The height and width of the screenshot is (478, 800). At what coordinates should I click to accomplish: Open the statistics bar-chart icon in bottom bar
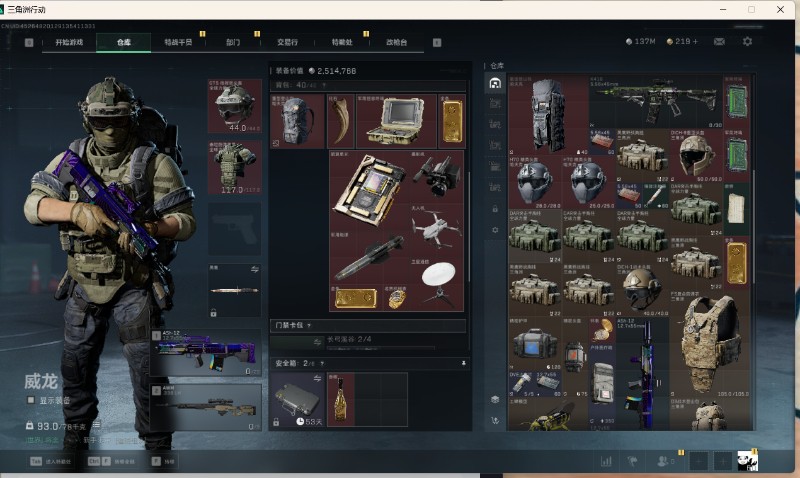[606, 462]
